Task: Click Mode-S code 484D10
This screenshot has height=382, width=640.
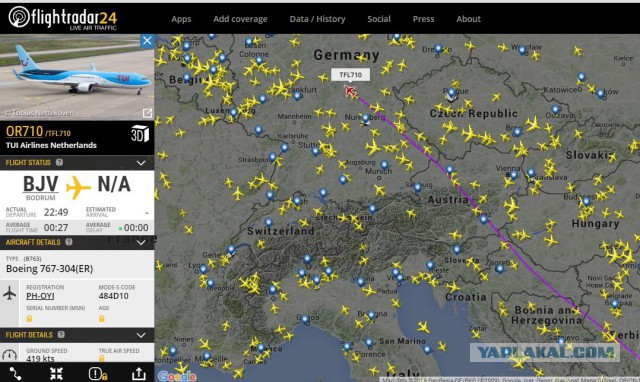Action: pos(113,296)
